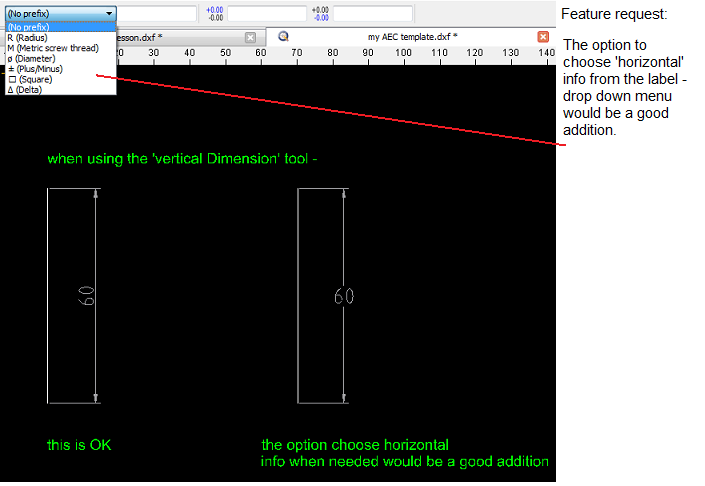Pick the ± (Plus/Minus) prefix option

(61, 69)
